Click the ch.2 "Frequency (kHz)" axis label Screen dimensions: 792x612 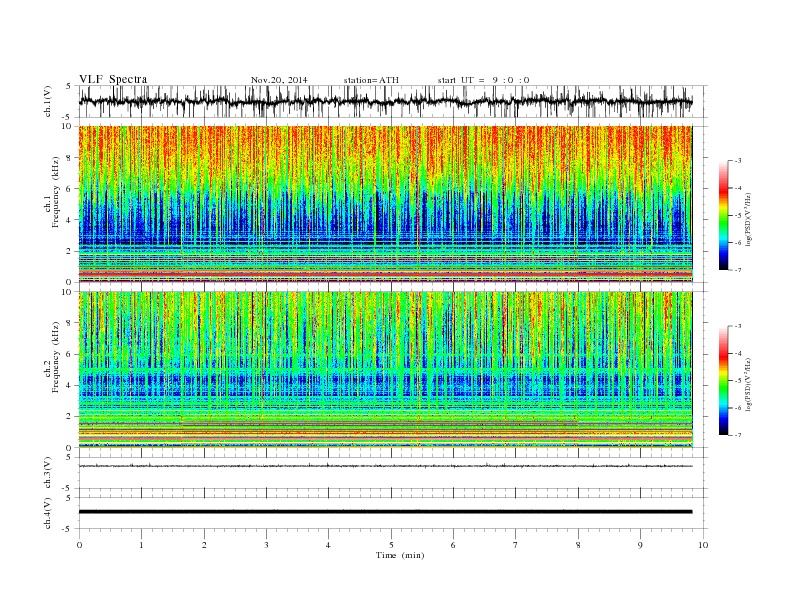point(55,357)
